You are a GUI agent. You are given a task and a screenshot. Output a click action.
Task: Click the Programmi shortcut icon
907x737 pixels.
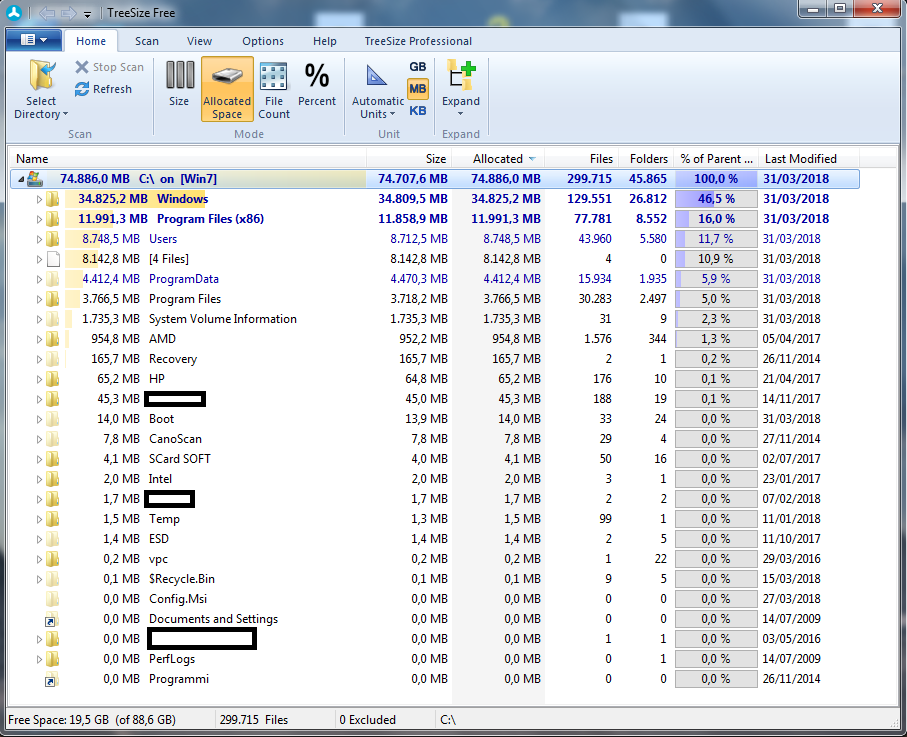click(x=52, y=679)
